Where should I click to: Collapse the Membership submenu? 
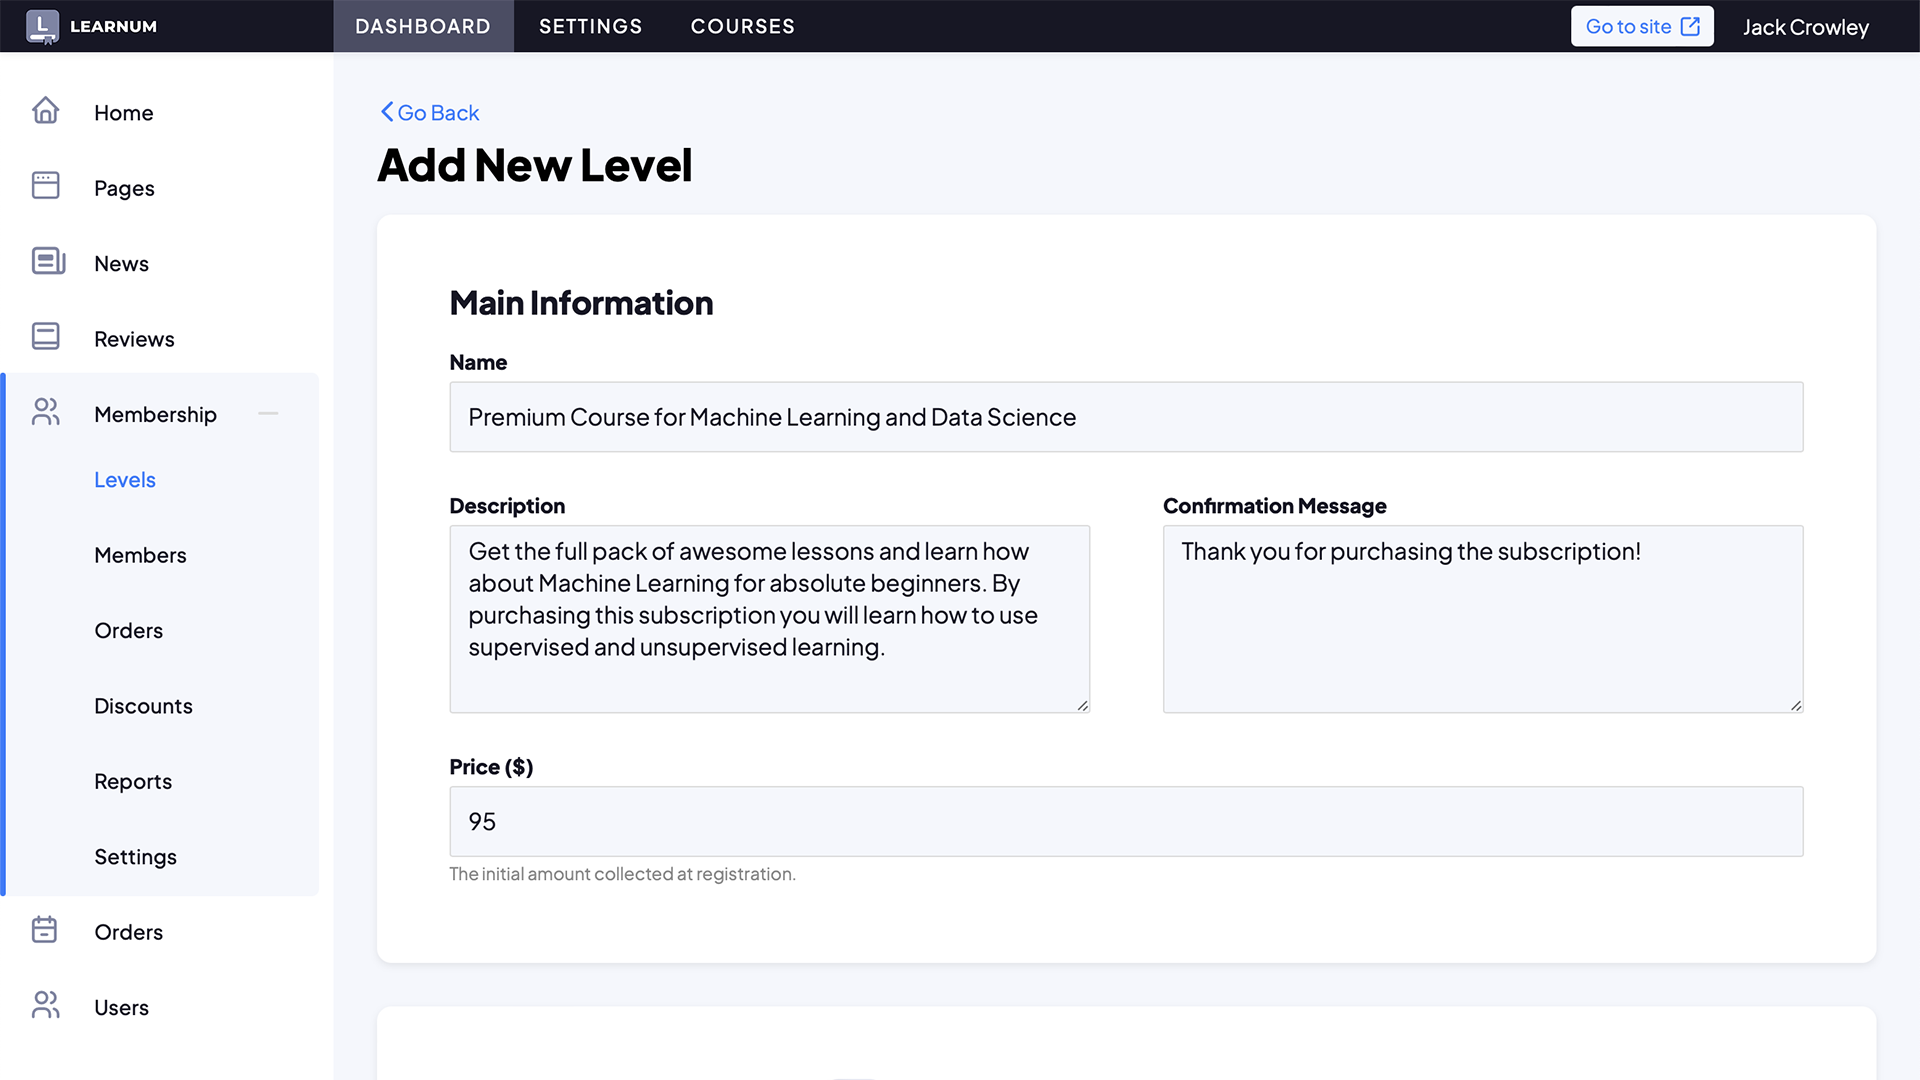tap(268, 413)
